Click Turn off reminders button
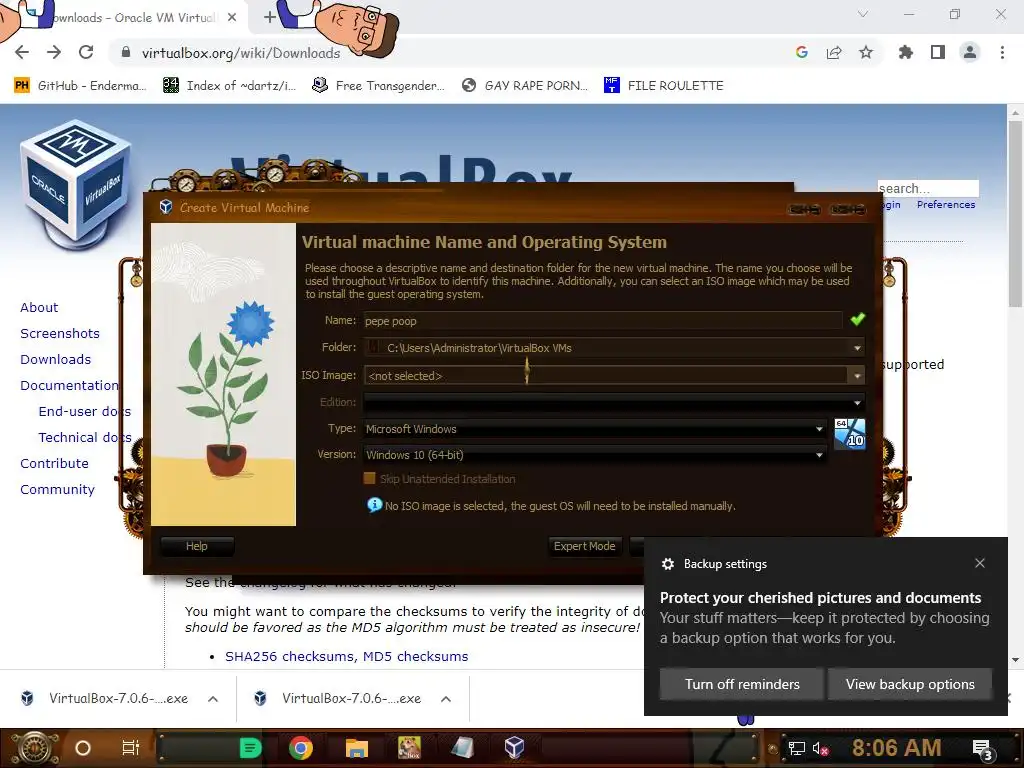 coord(742,684)
